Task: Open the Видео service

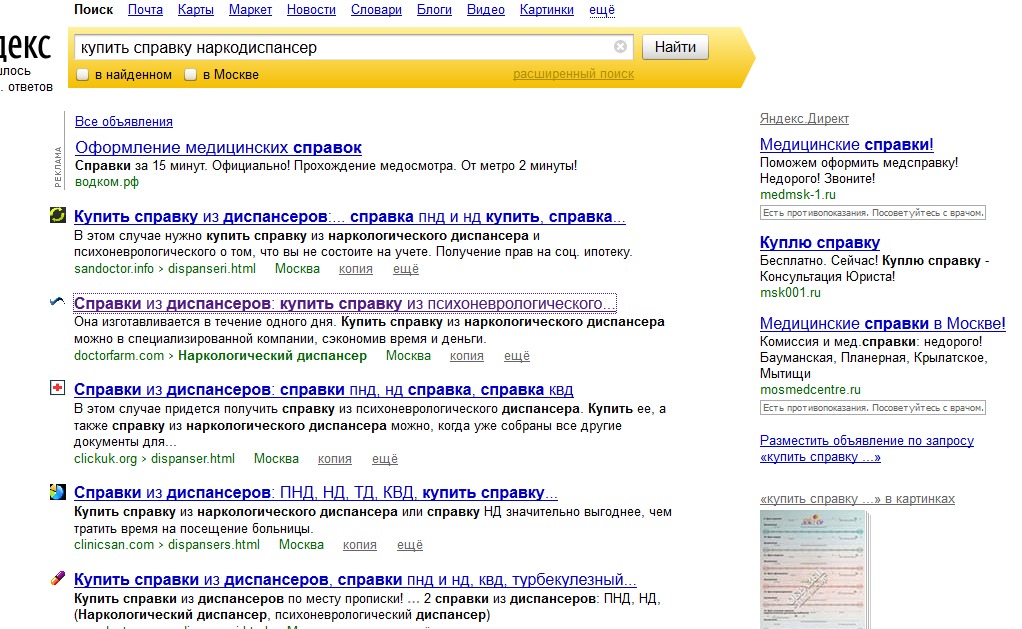Action: tap(486, 10)
